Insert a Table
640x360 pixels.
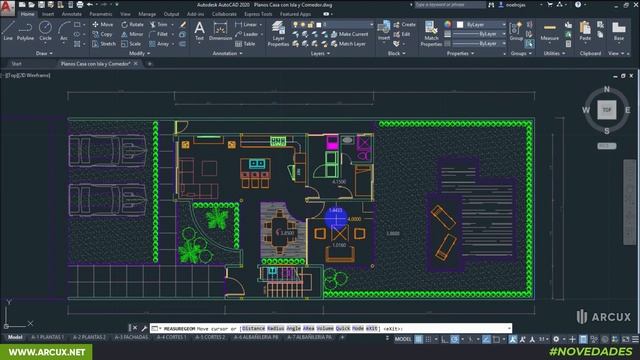(245, 44)
